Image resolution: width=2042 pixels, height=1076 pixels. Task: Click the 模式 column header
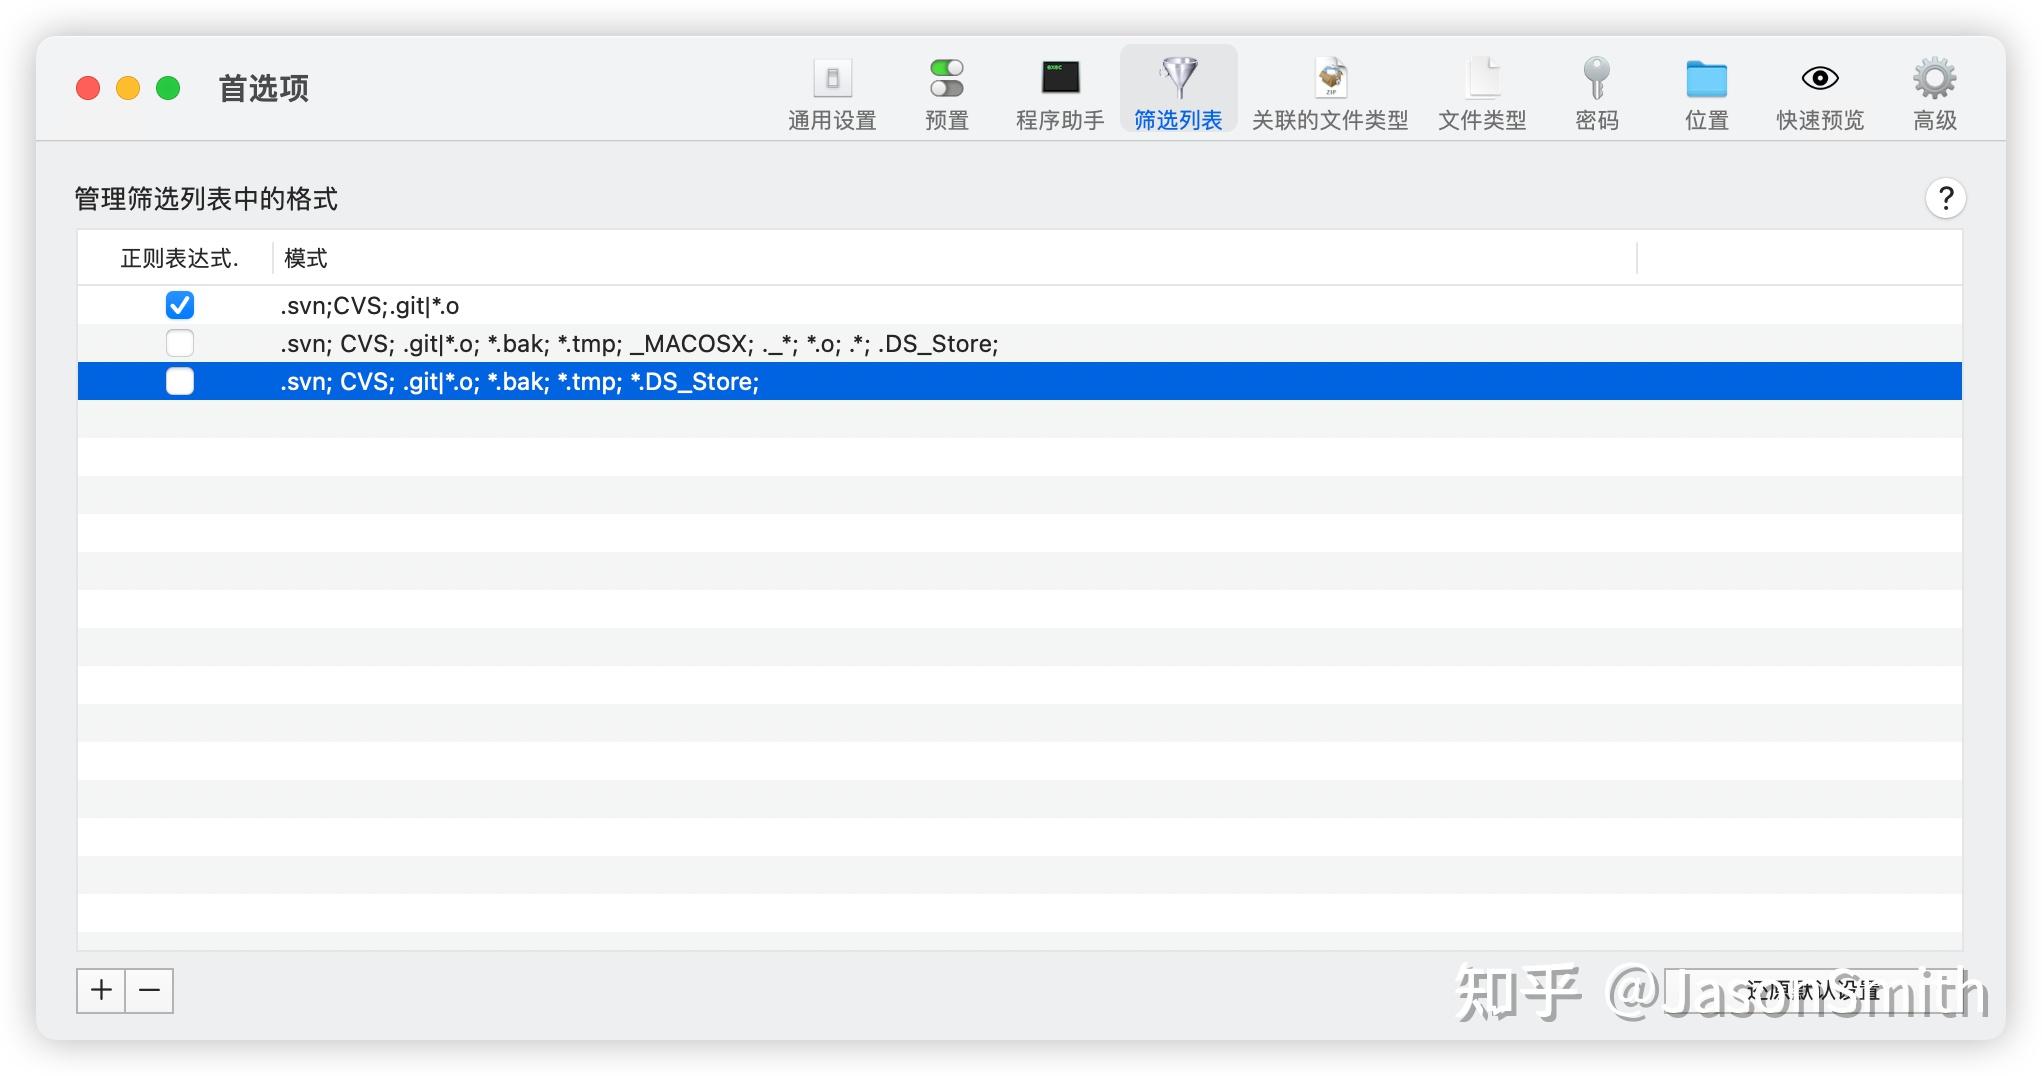pyautogui.click(x=304, y=258)
